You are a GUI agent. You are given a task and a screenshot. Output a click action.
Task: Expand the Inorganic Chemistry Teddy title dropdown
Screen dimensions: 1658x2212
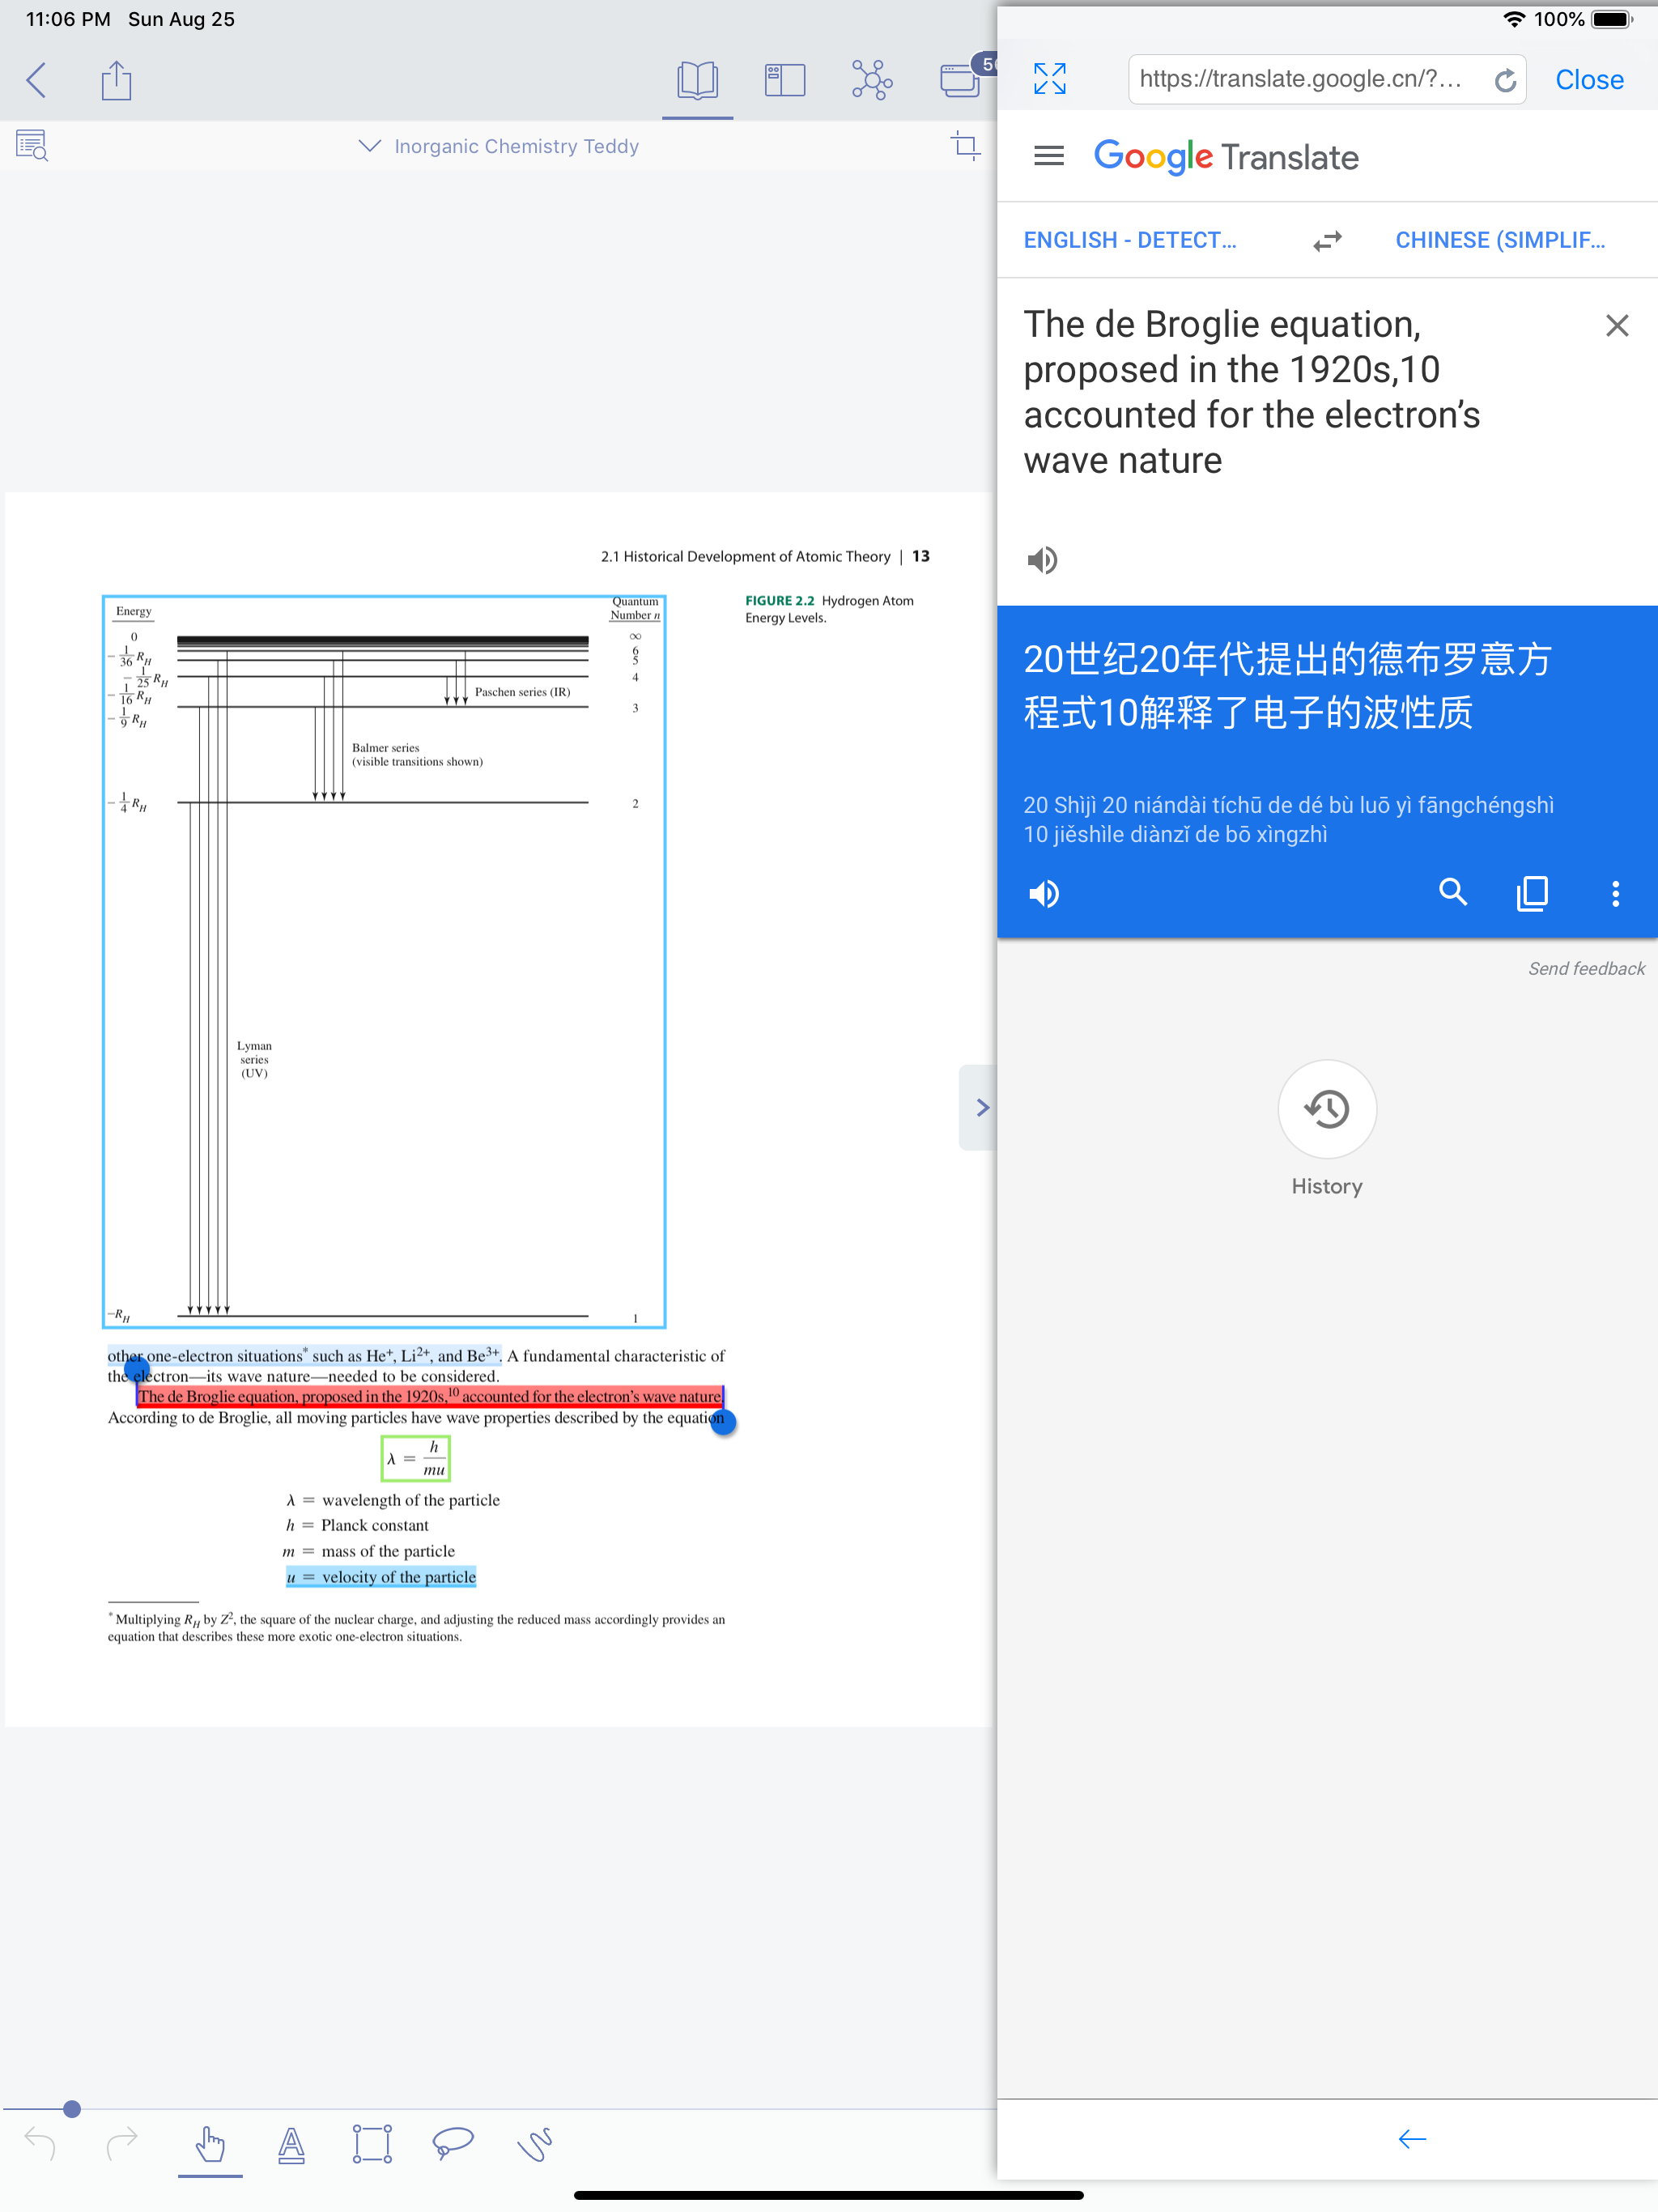[x=369, y=146]
